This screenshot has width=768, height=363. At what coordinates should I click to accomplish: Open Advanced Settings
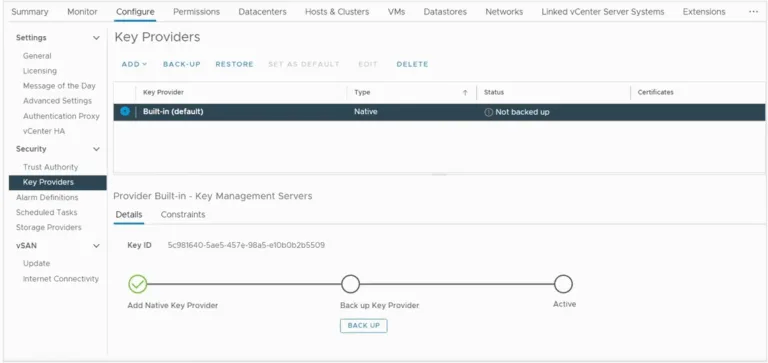coord(57,101)
